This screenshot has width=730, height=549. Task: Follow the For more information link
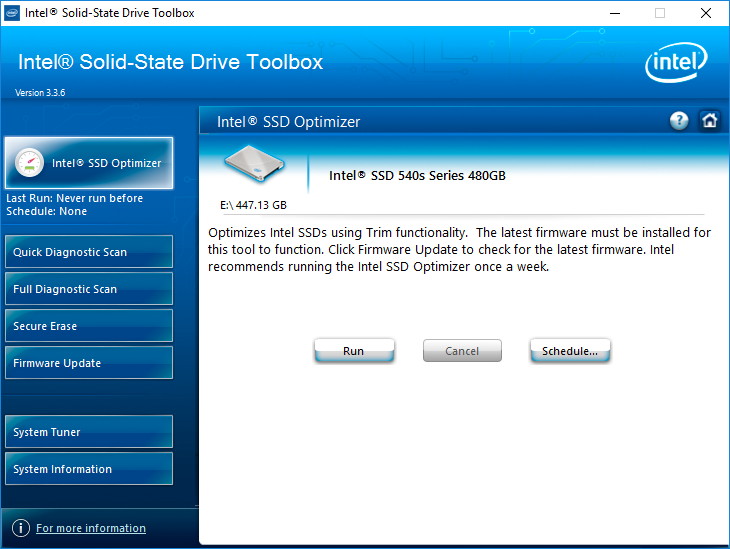(x=91, y=528)
